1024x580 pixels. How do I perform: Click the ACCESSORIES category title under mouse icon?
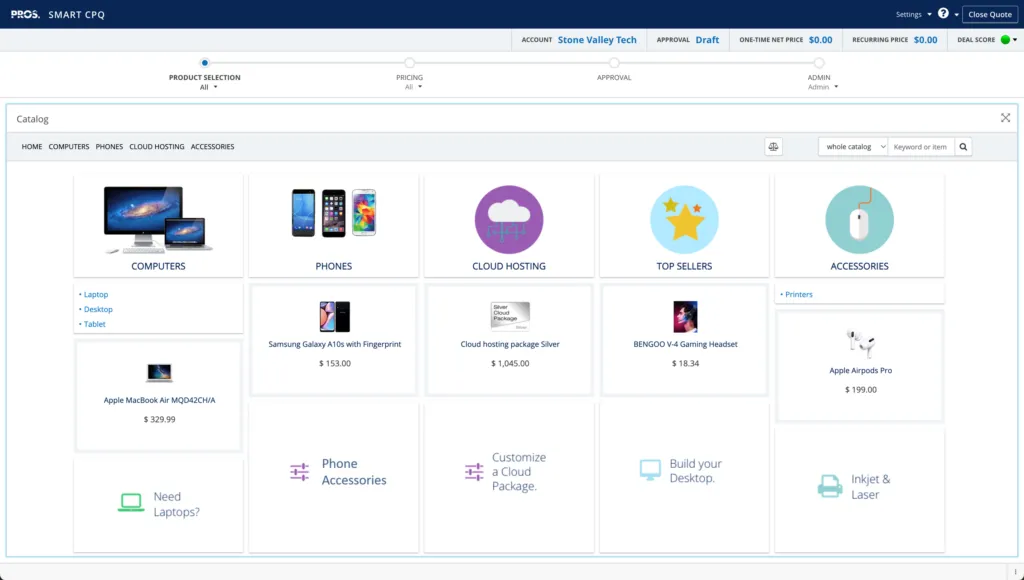coord(859,266)
